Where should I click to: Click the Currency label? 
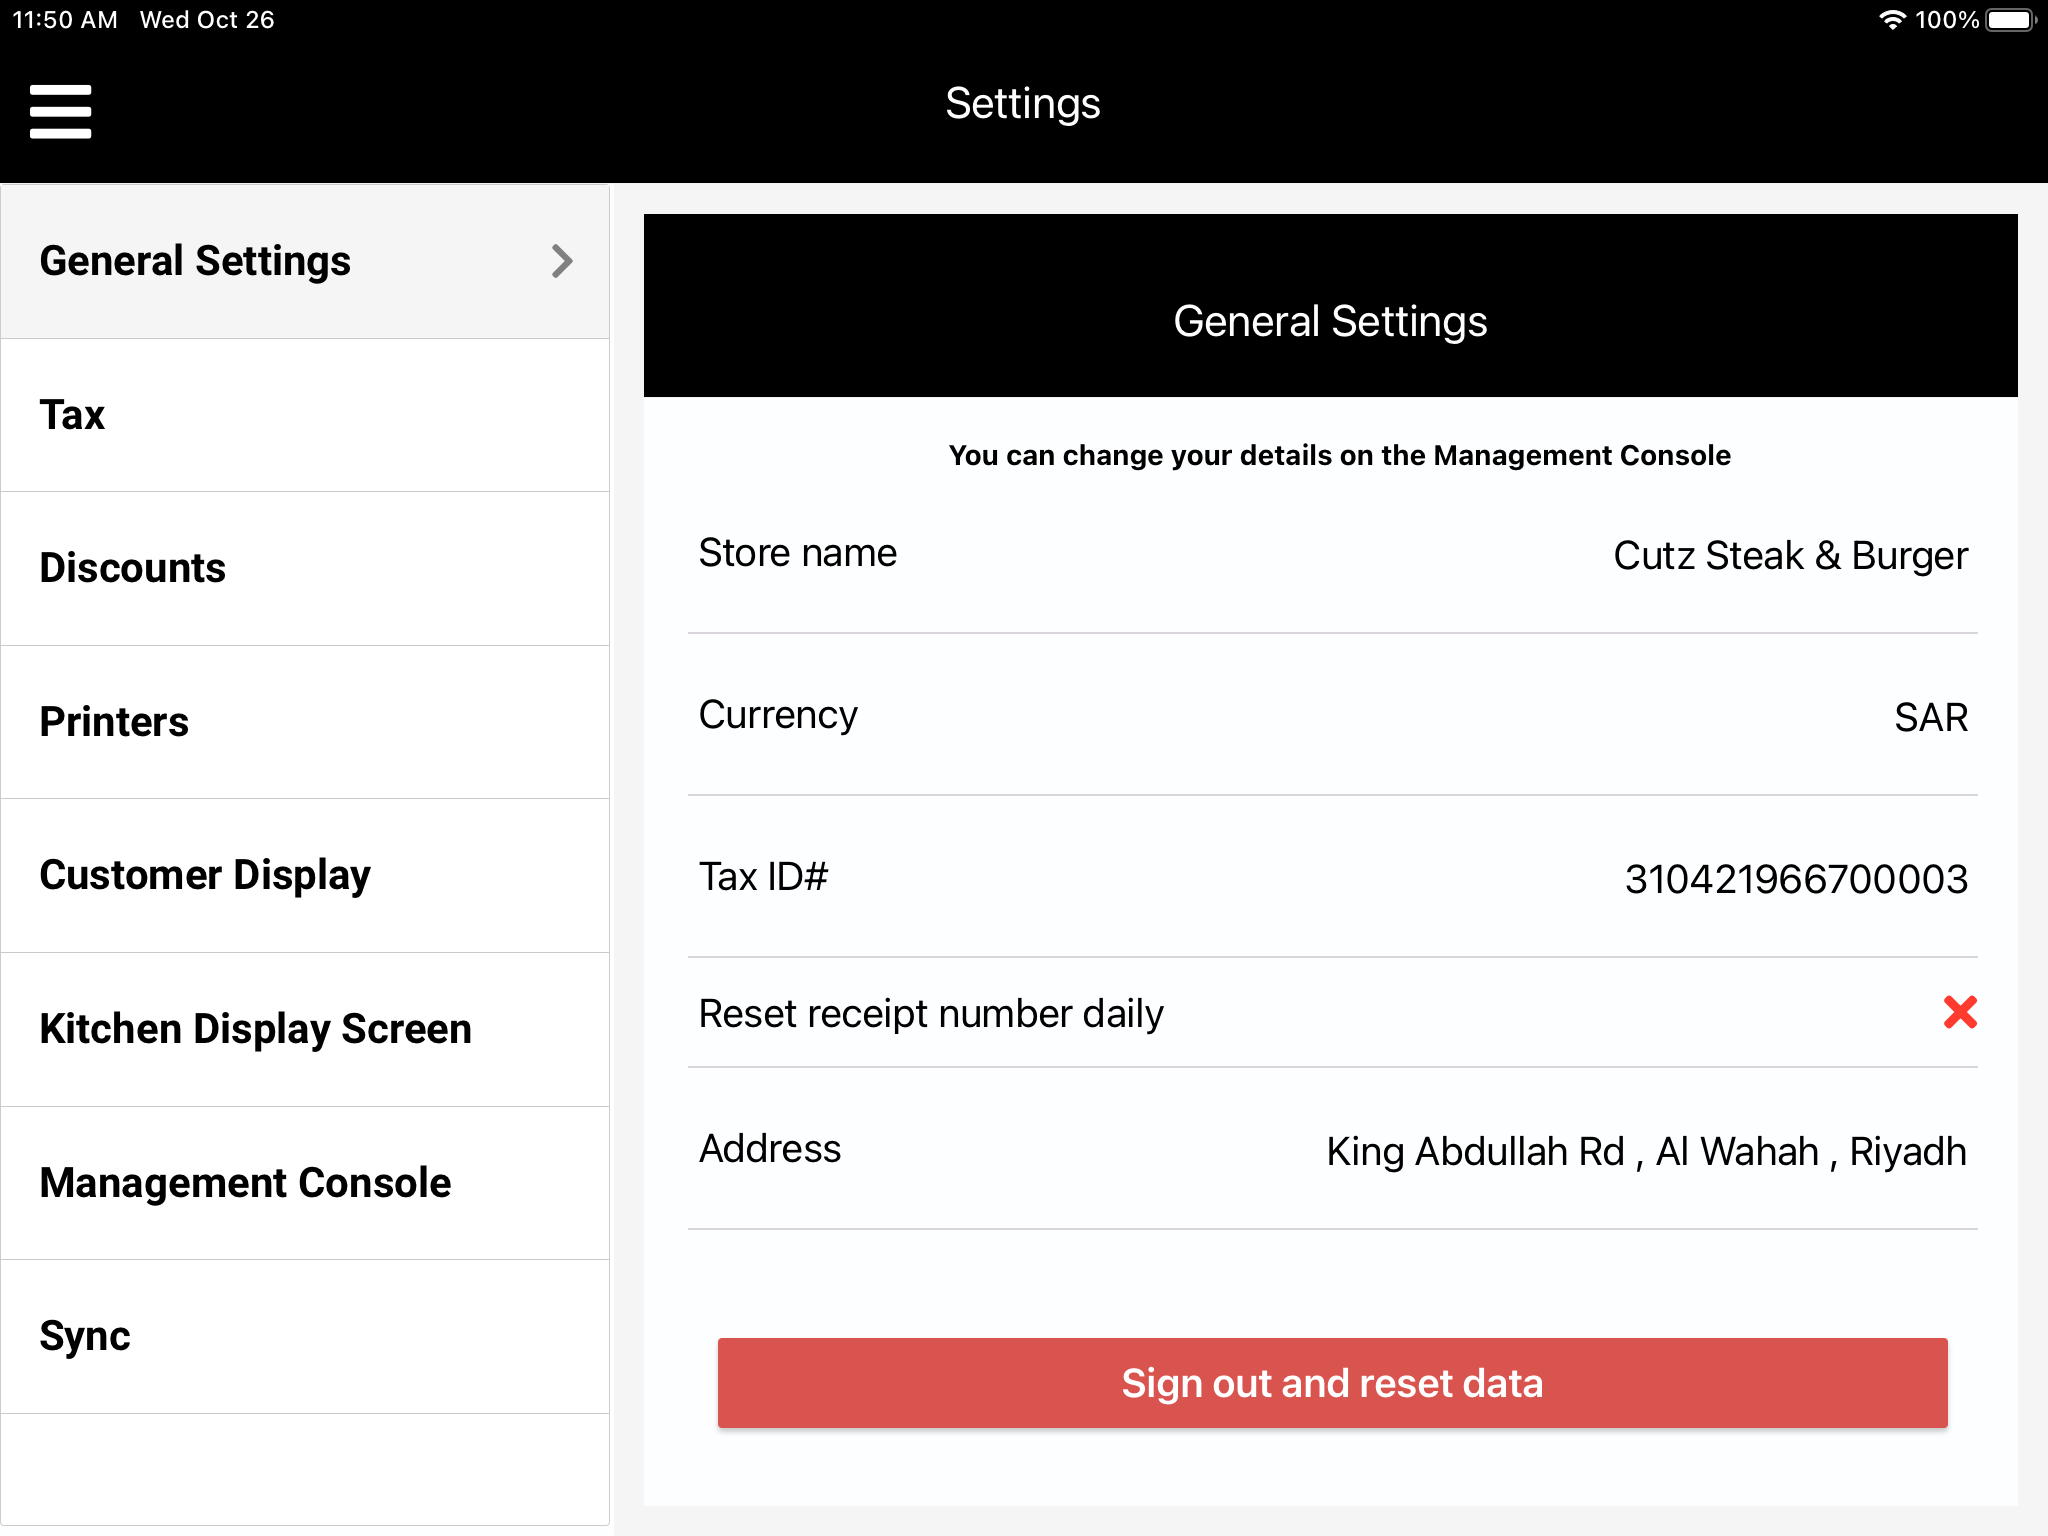click(x=778, y=715)
